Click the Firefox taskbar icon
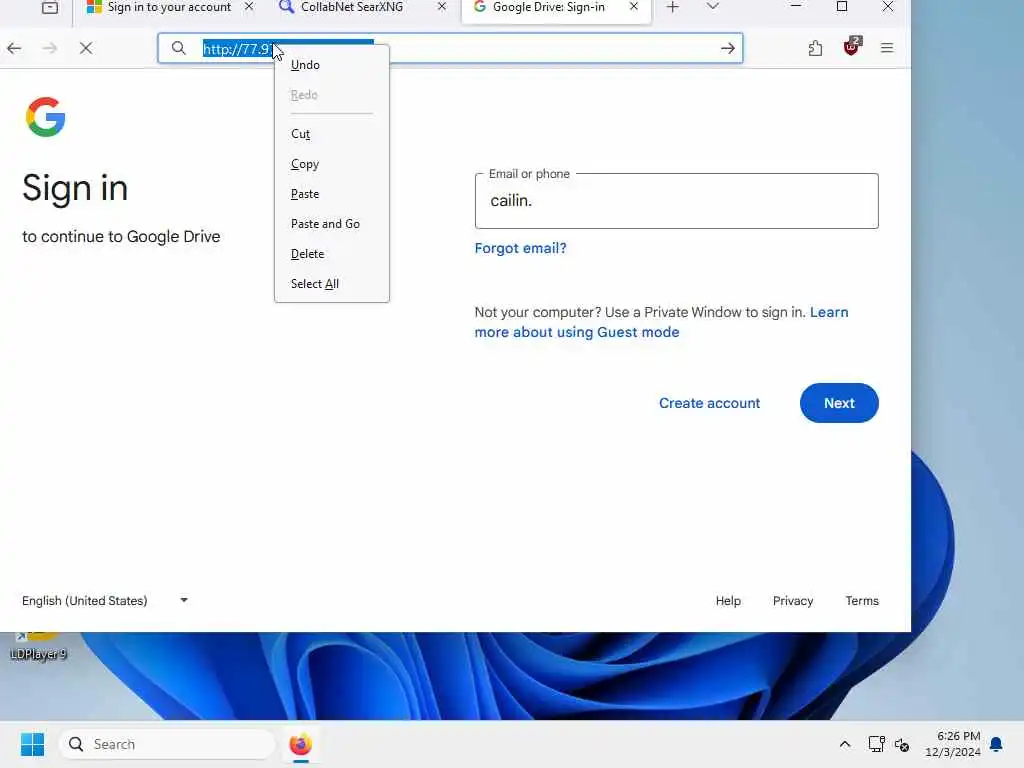Image resolution: width=1024 pixels, height=768 pixels. pos(300,744)
